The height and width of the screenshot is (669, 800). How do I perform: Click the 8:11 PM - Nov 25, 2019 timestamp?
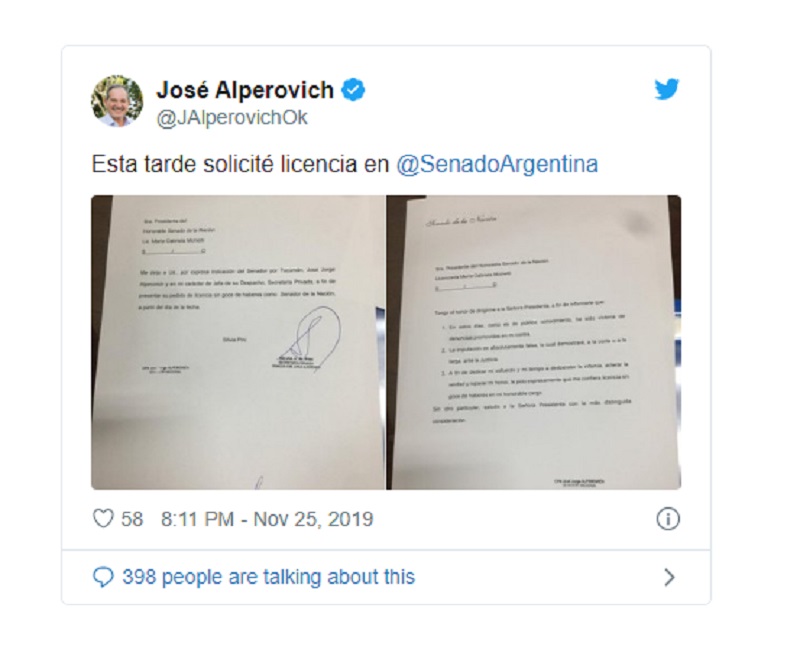click(267, 519)
